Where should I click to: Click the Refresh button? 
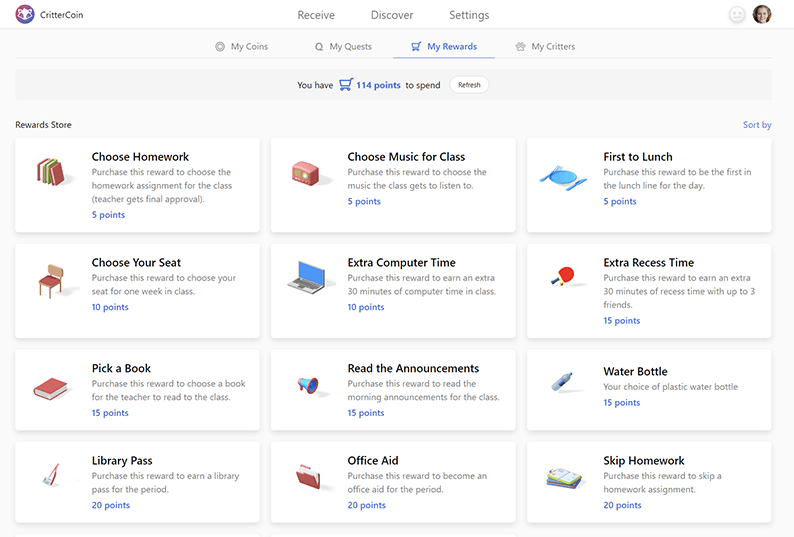(x=469, y=85)
